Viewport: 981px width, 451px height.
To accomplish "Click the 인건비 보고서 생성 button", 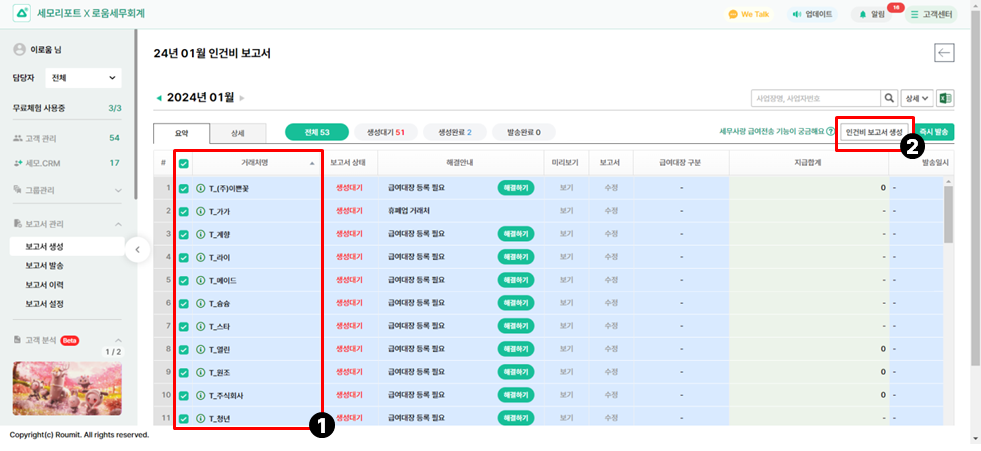I will coord(873,132).
